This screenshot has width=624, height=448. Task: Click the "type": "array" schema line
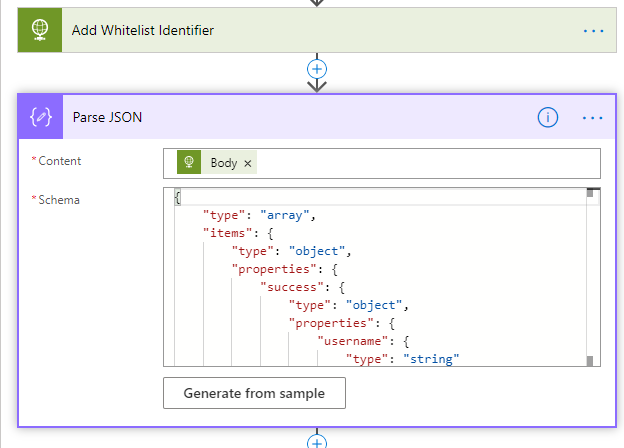(259, 215)
